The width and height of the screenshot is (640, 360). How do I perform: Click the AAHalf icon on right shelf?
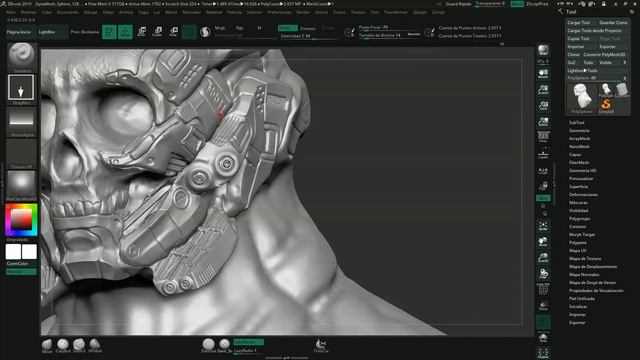coord(543,122)
